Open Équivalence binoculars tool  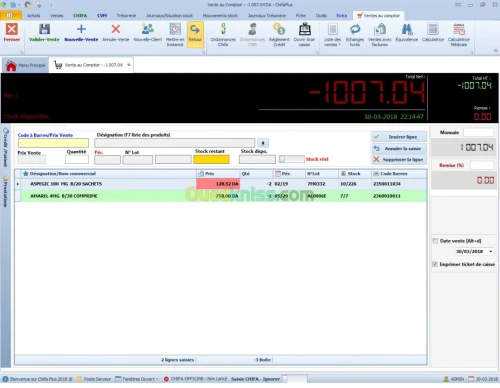[x=407, y=33]
